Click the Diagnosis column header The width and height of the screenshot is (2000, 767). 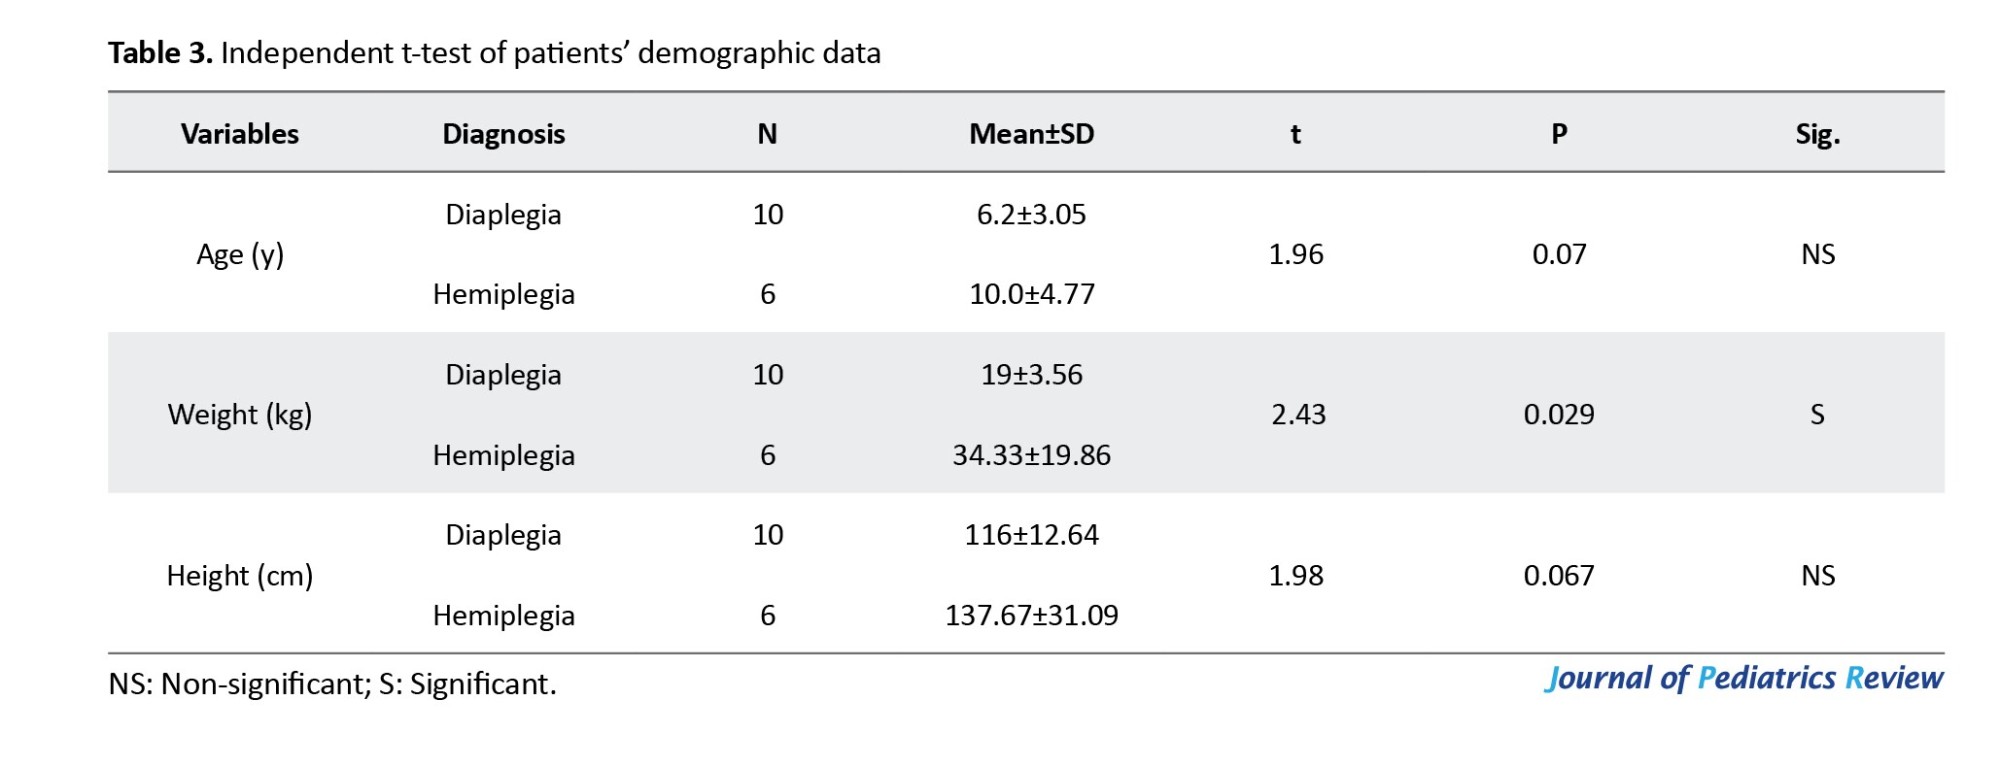pos(503,134)
